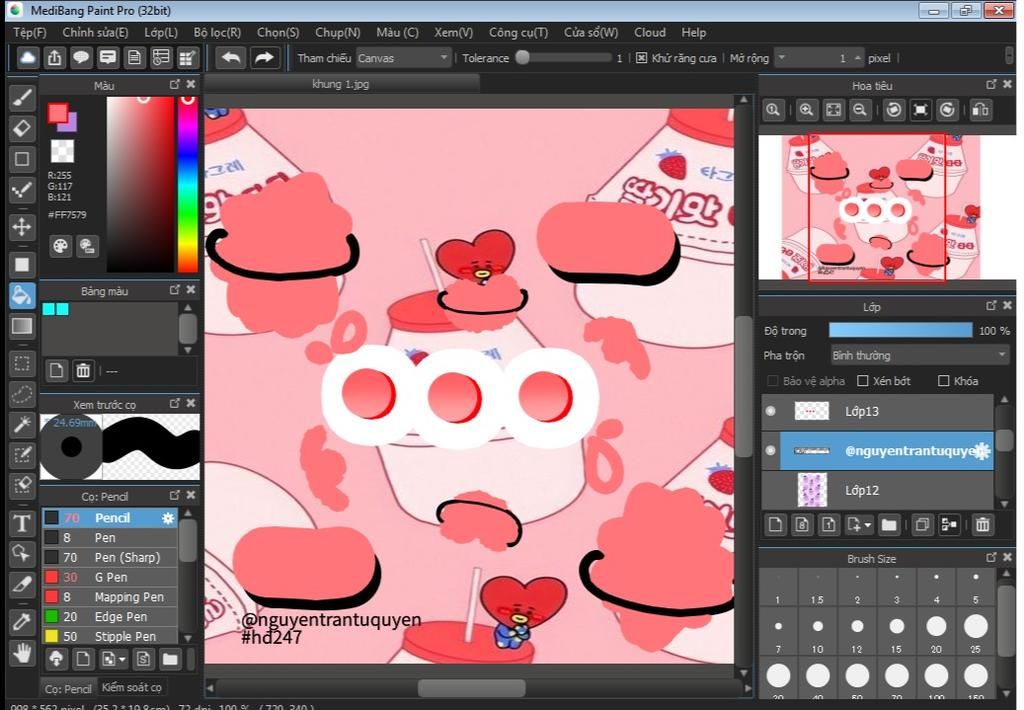Open the Bộ lọc(R) menu
The height and width of the screenshot is (710, 1024).
tap(217, 33)
